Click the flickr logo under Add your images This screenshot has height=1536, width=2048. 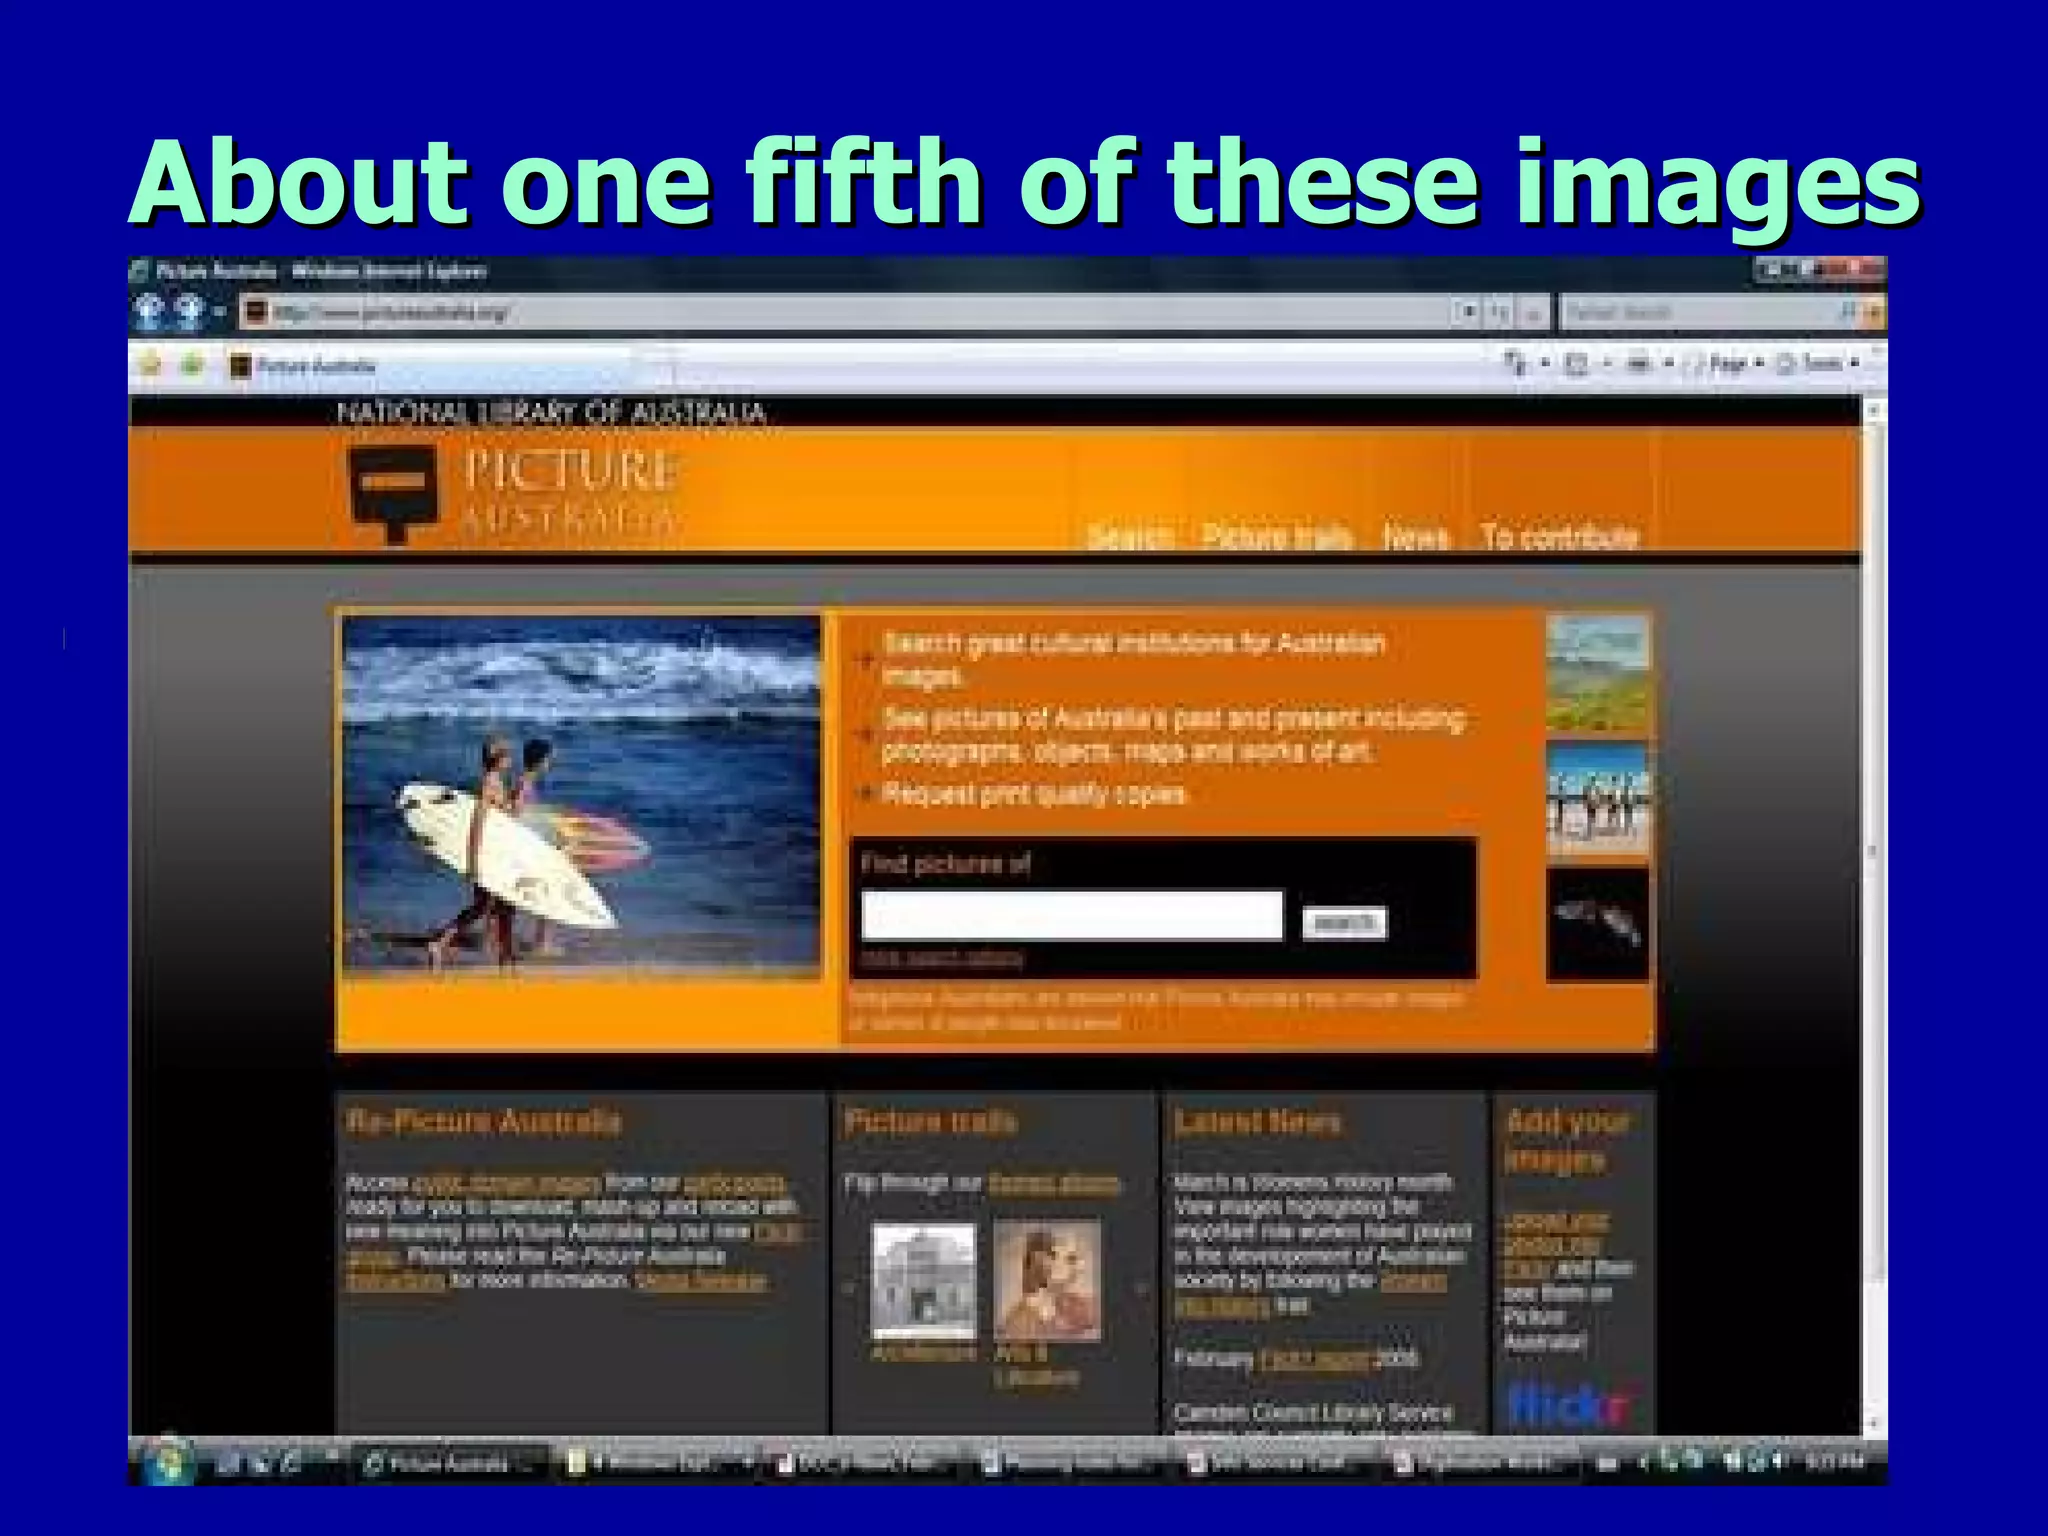click(x=1568, y=1406)
